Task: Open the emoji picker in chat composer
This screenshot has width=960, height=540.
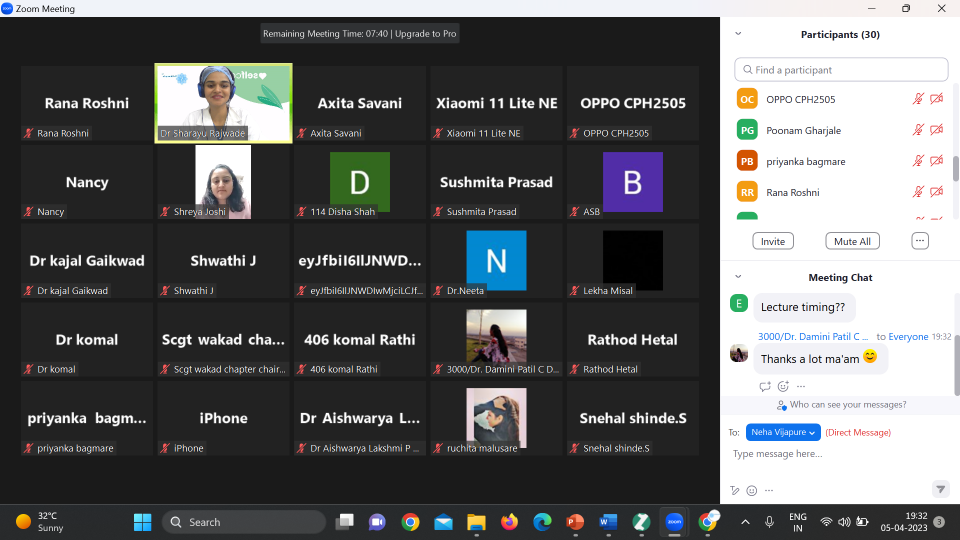Action: point(752,490)
